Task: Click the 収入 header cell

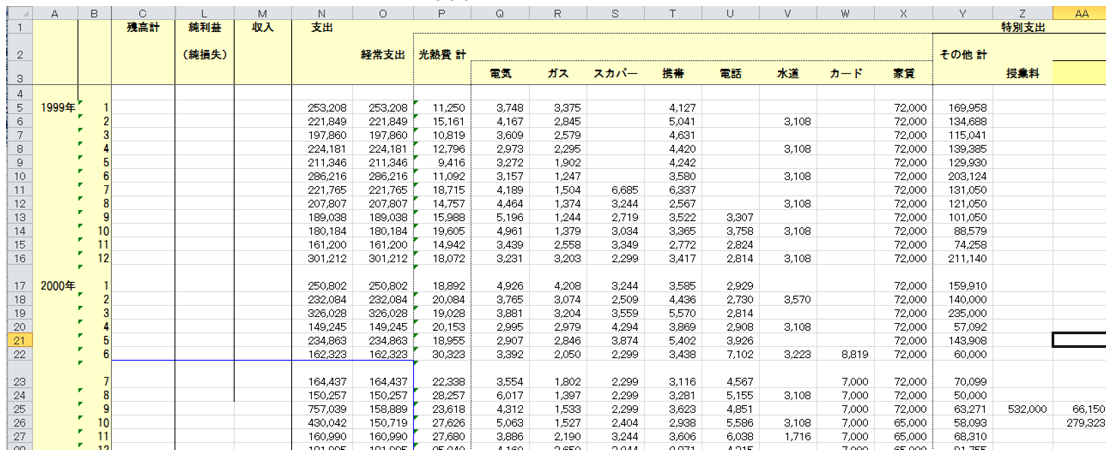Action: 263,27
